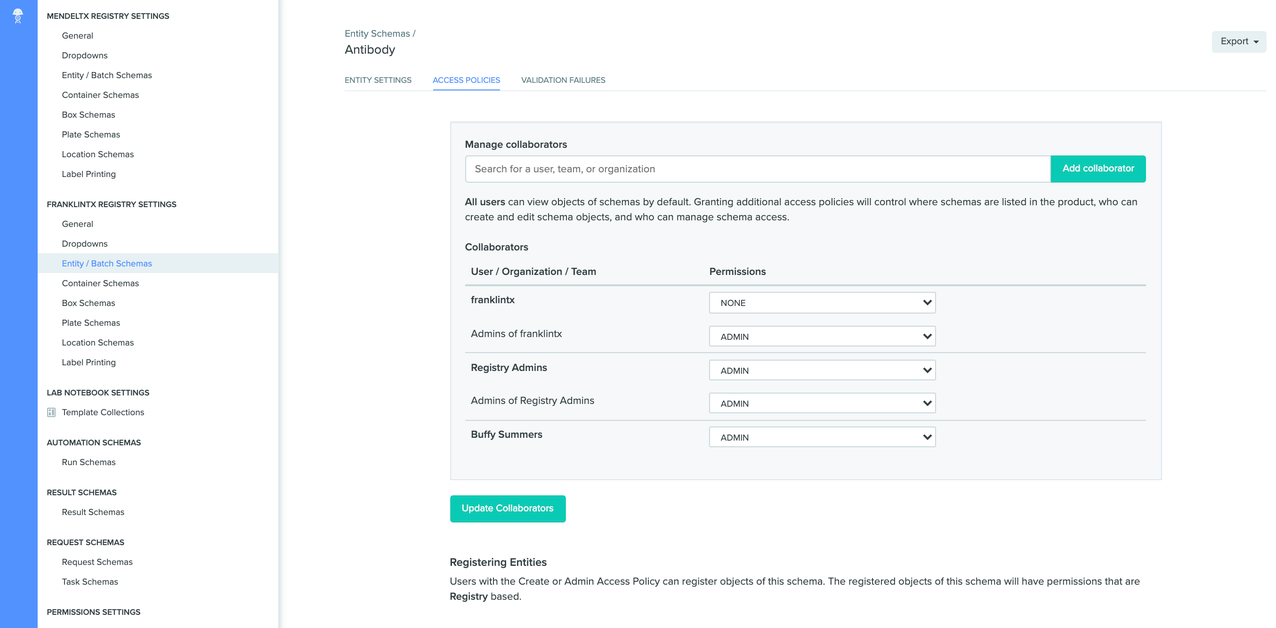Change Admins of franklintx permission dropdown
Viewport: 1276px width, 628px height.
(x=821, y=337)
